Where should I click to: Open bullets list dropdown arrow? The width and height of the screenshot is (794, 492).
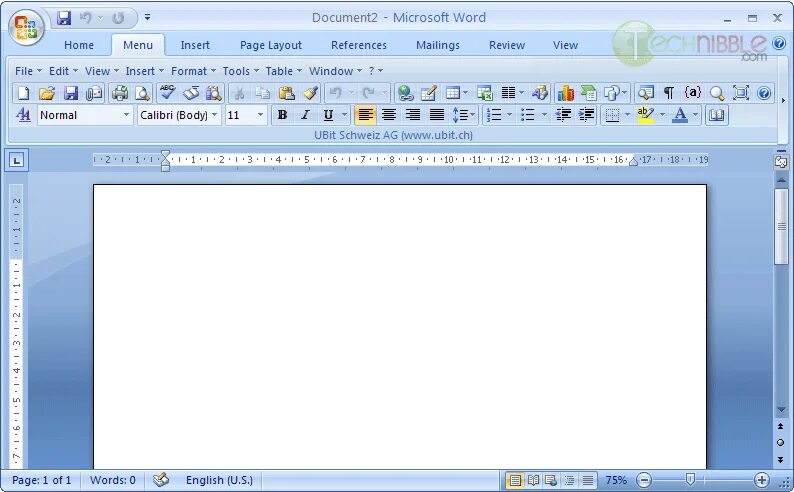544,115
